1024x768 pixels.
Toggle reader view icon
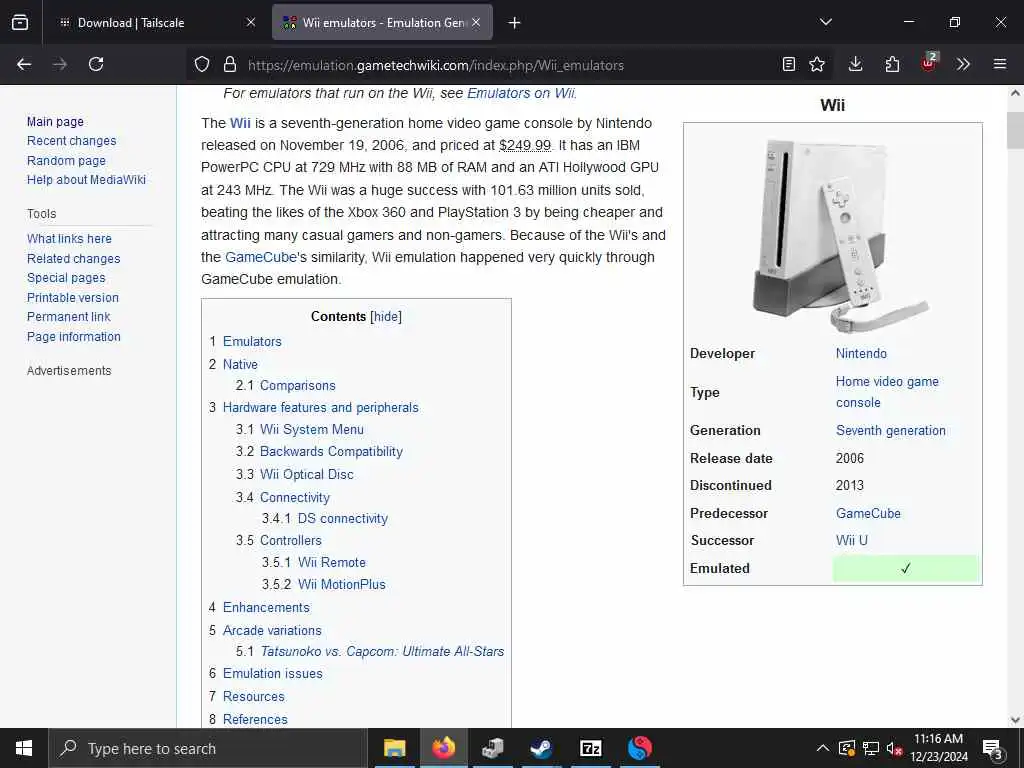point(789,64)
